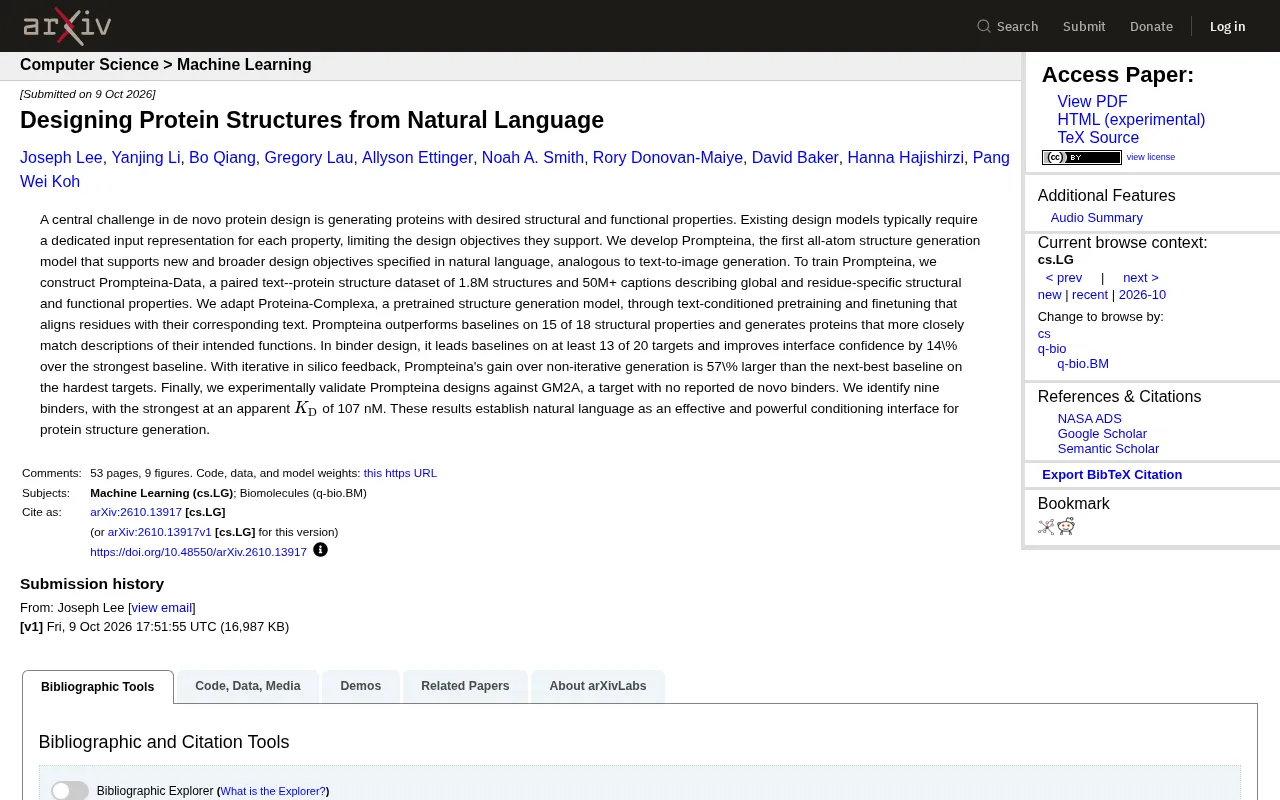1280x800 pixels.
Task: Switch to Bibliographic Tools tab
Action: (98, 687)
